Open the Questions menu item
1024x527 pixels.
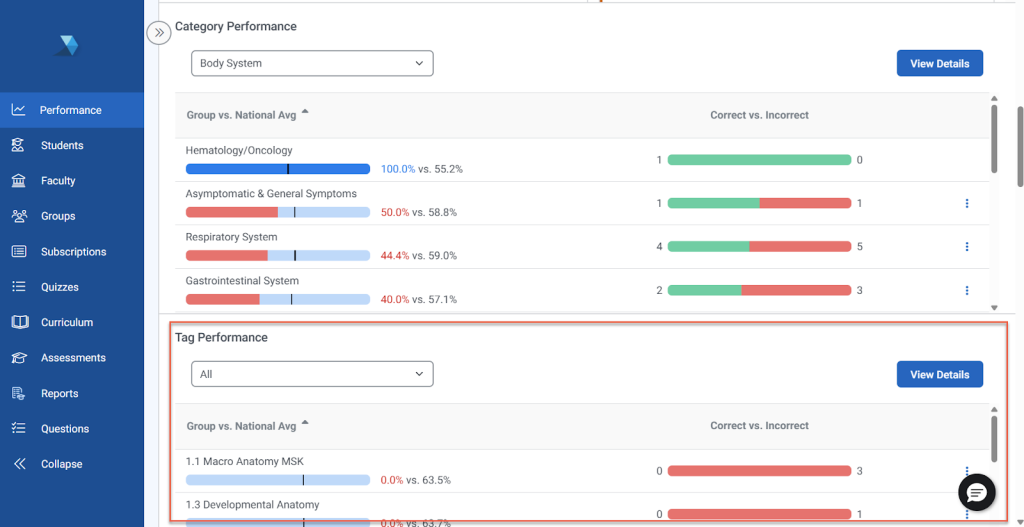tap(64, 429)
